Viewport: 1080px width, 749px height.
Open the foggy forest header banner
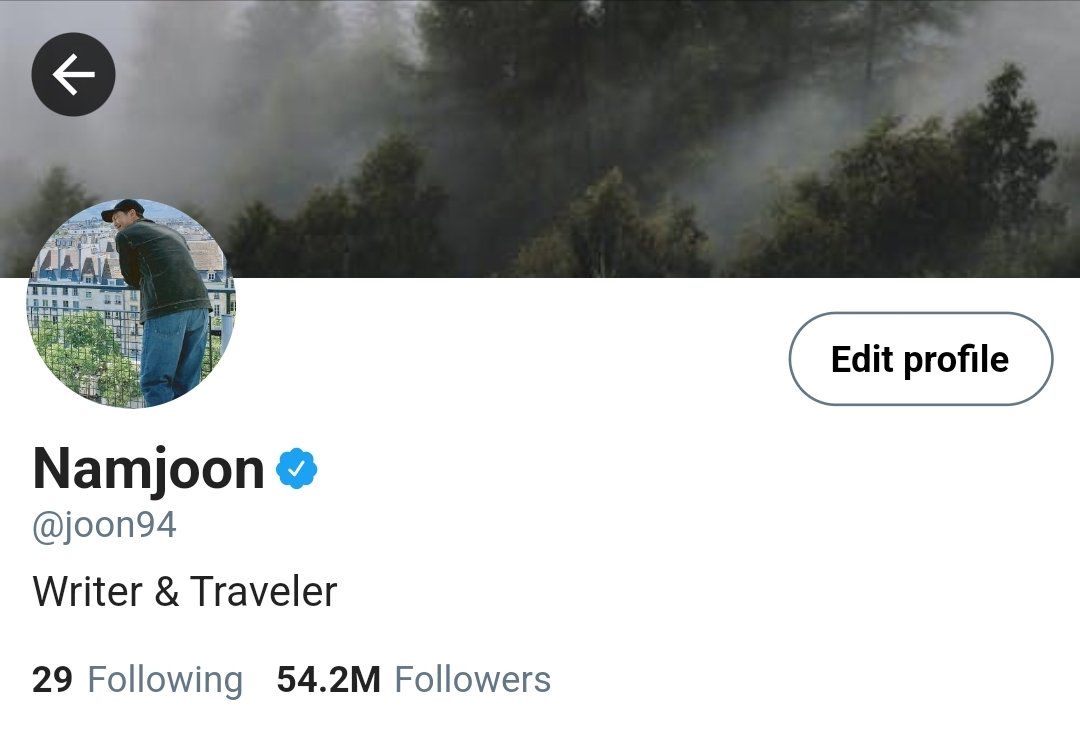tap(540, 138)
